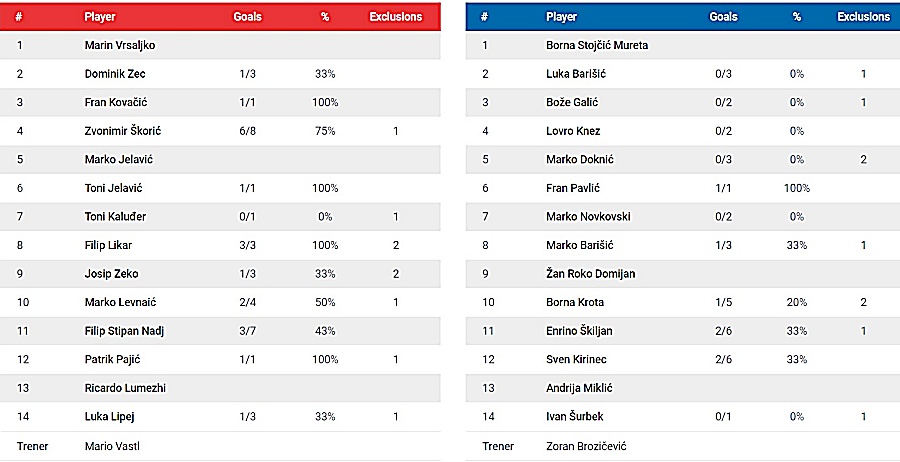Click the # header in red table

coord(20,17)
